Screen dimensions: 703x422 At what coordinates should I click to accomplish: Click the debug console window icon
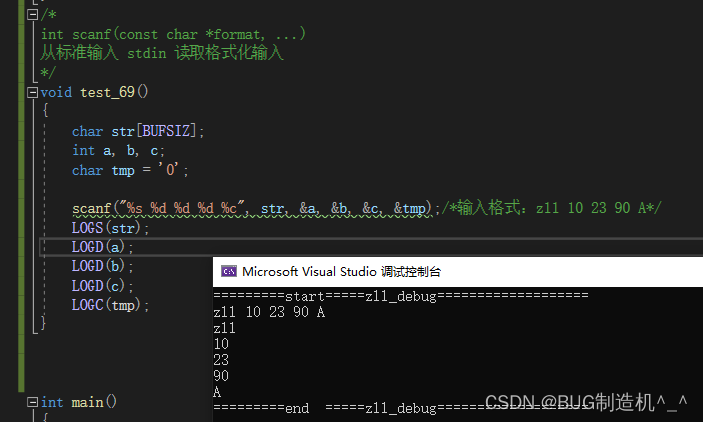pyautogui.click(x=229, y=271)
